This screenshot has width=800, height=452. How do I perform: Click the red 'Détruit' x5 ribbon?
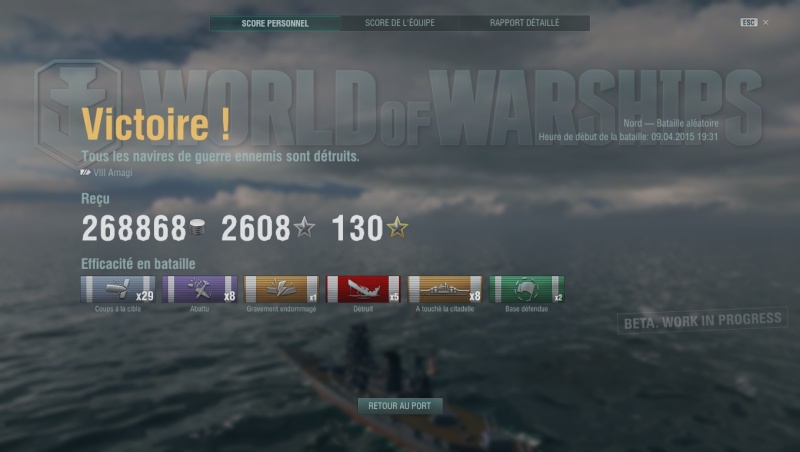click(x=363, y=289)
